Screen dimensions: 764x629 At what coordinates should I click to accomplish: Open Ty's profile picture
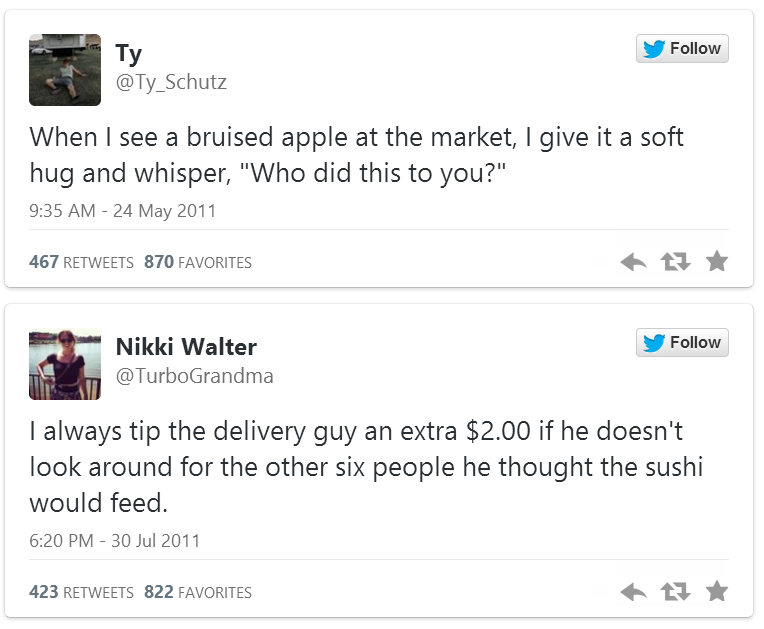click(x=65, y=70)
